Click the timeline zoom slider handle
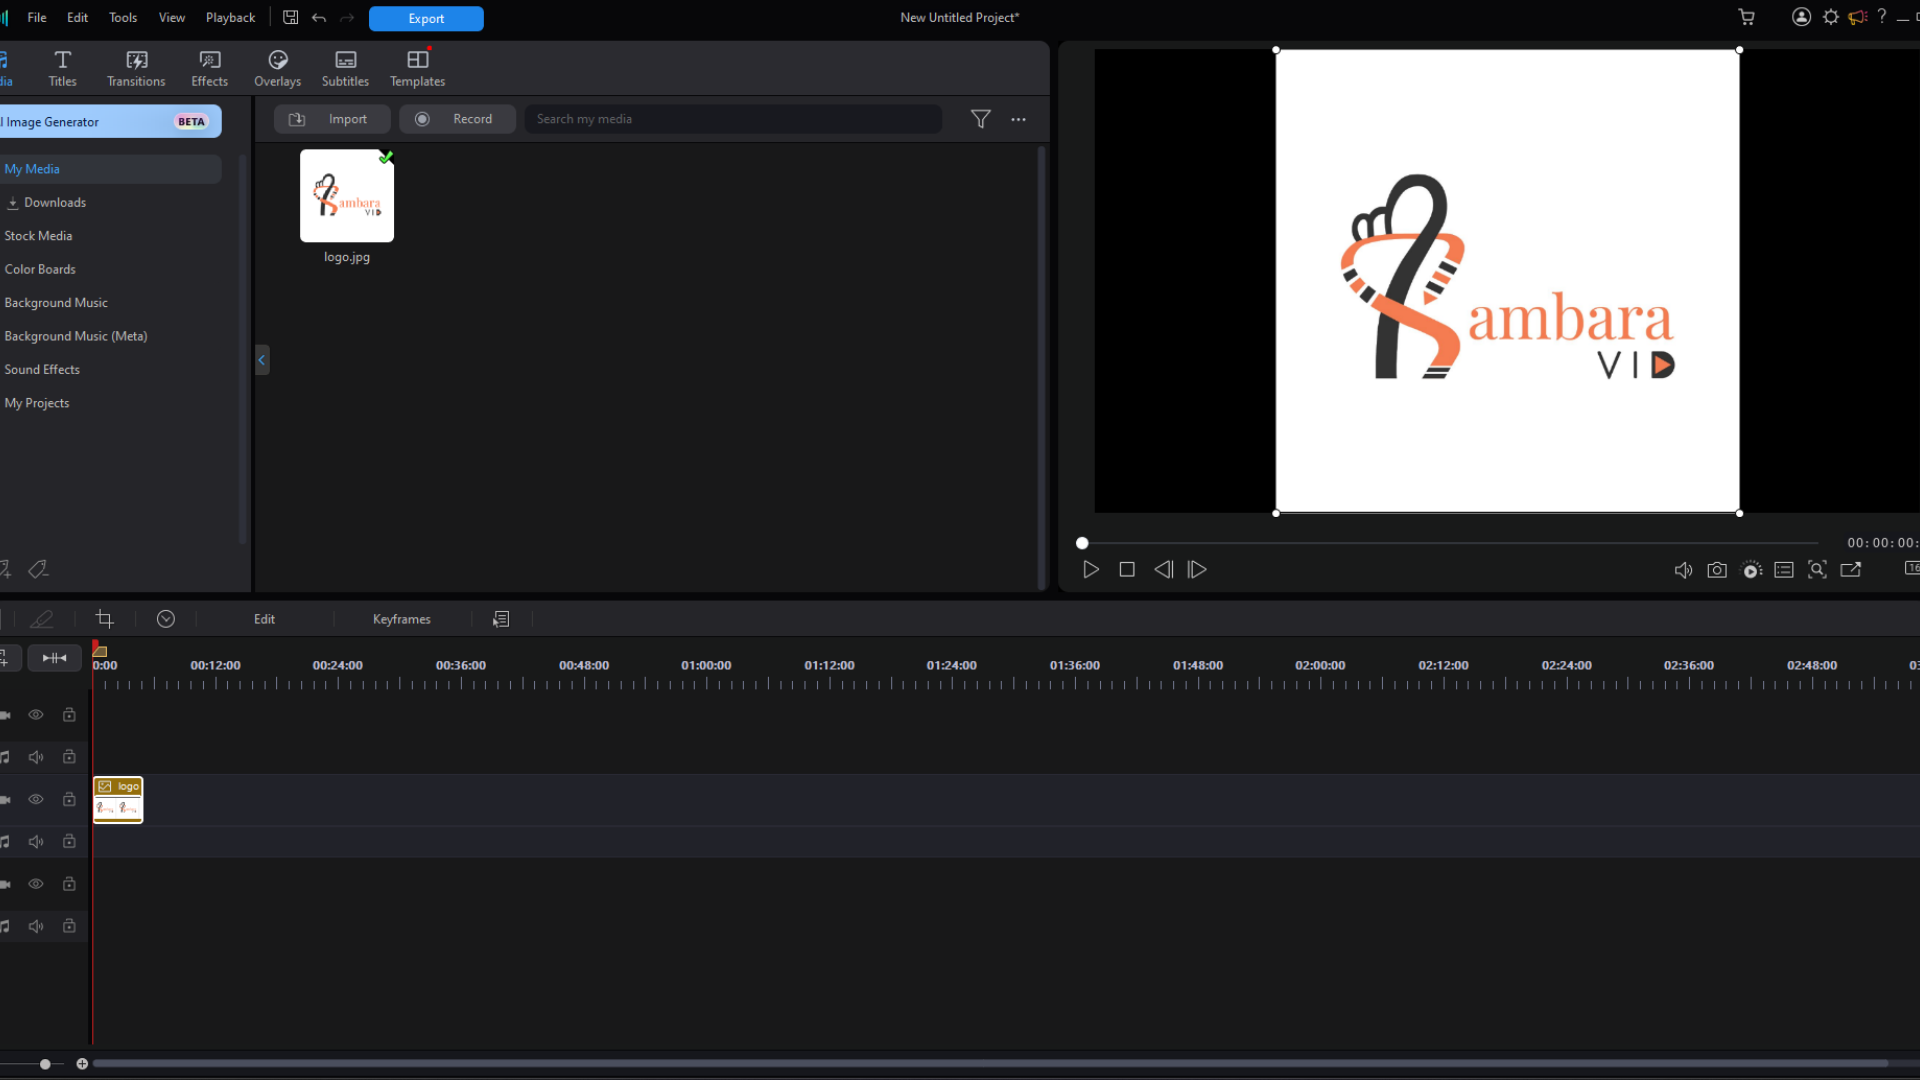The height and width of the screenshot is (1080, 1920). (x=45, y=1064)
